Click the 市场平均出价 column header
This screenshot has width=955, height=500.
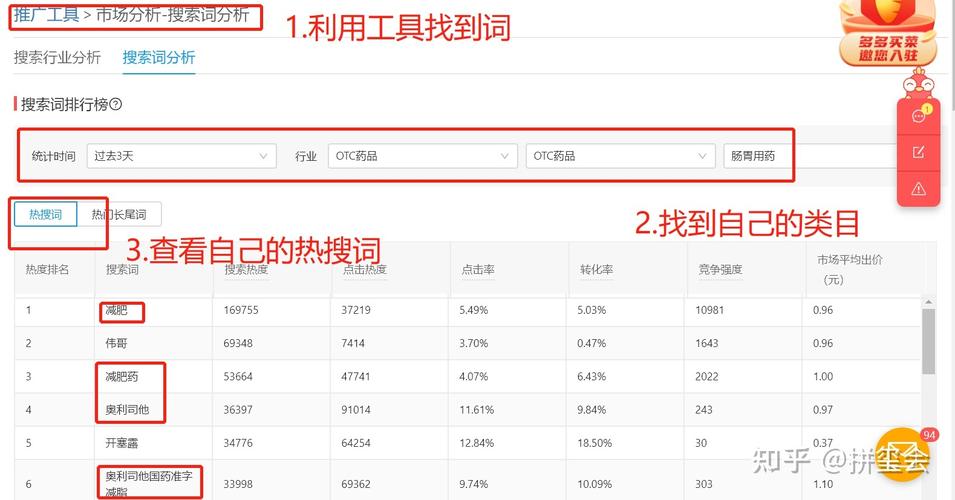[x=849, y=269]
